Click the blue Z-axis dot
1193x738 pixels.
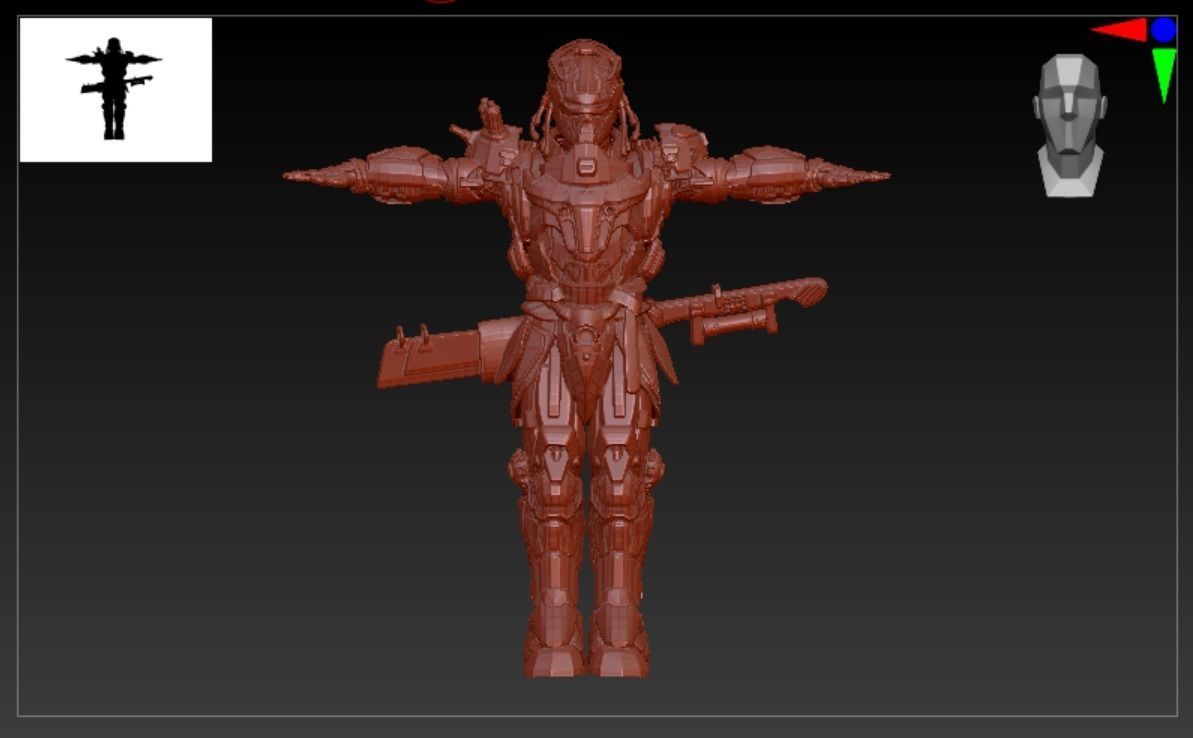tap(1164, 30)
